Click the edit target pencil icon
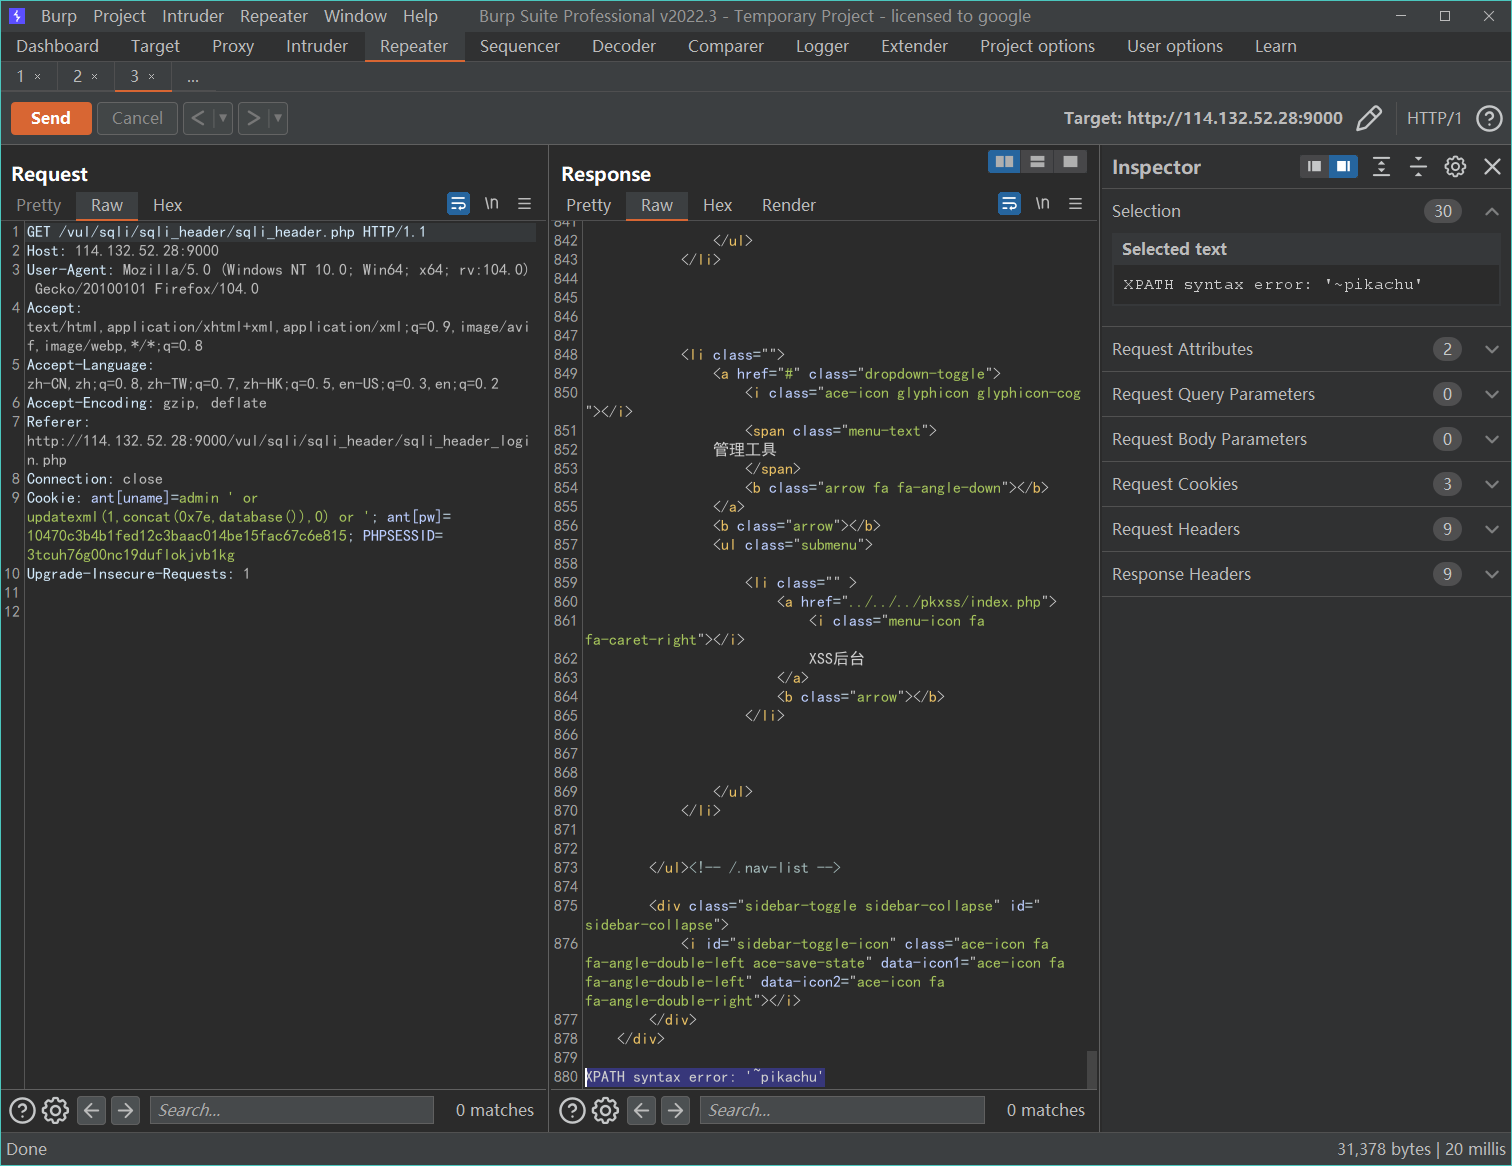Viewport: 1512px width, 1166px height. [1369, 118]
